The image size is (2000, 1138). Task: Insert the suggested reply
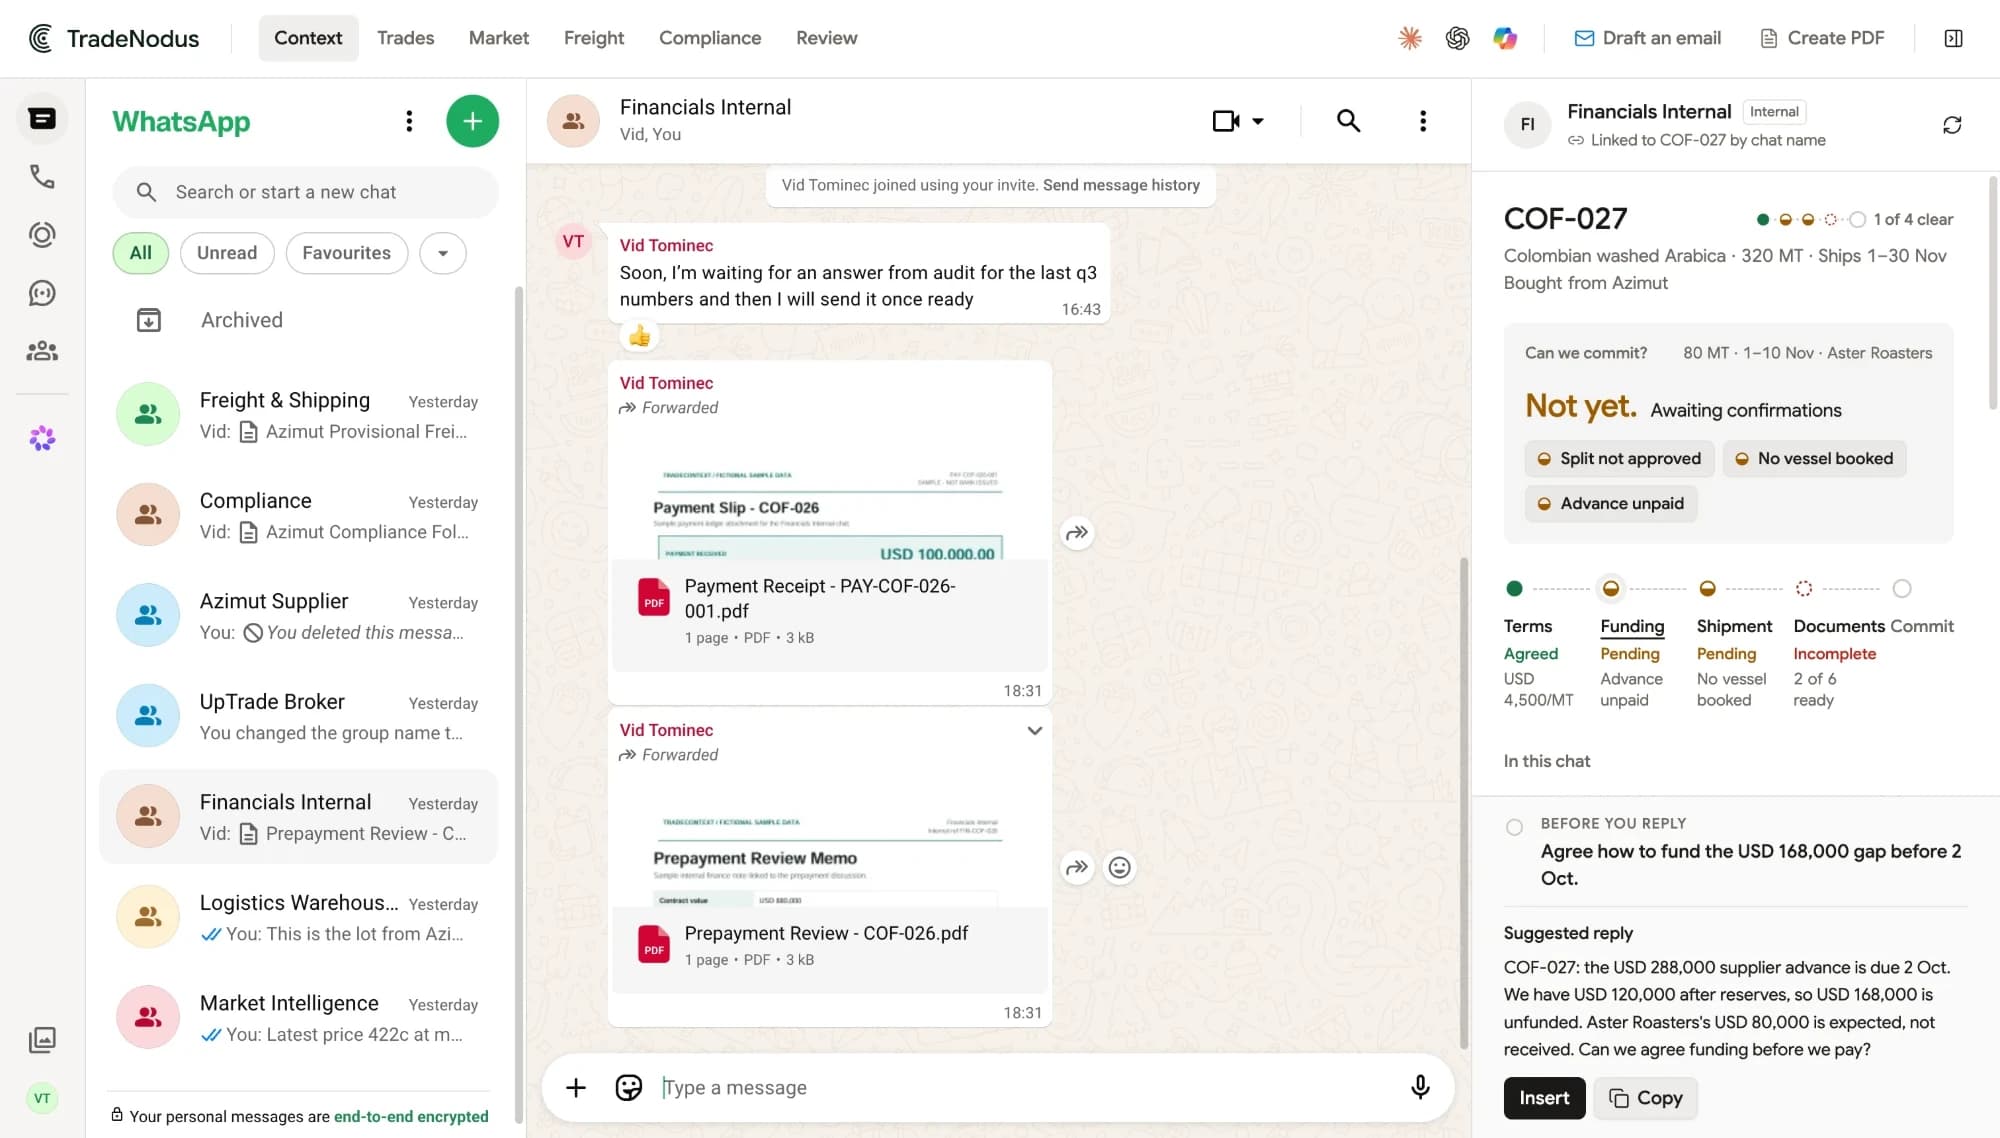[1544, 1098]
